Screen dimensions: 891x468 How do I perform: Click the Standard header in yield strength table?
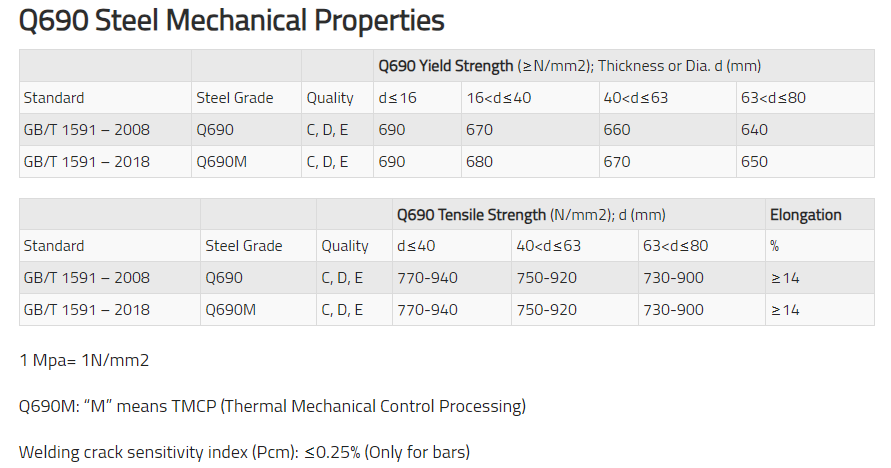pyautogui.click(x=54, y=98)
